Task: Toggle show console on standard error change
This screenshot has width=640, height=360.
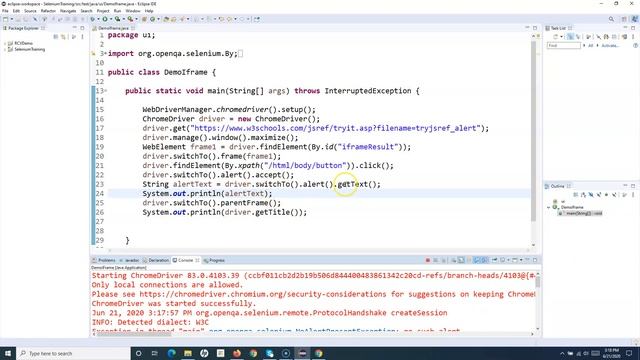Action: coord(484,260)
